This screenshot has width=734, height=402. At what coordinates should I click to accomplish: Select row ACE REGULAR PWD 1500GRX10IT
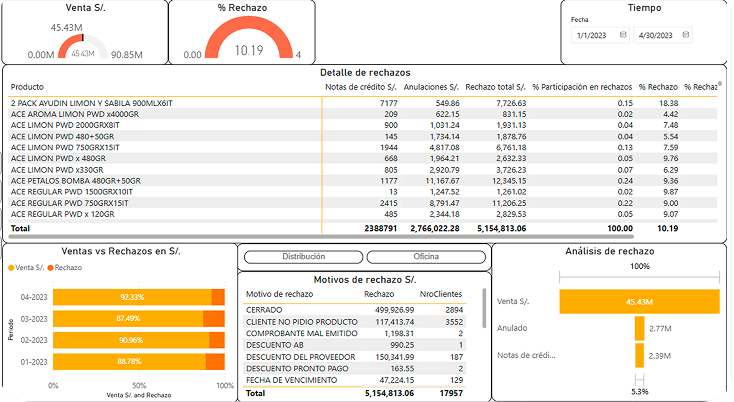point(362,192)
